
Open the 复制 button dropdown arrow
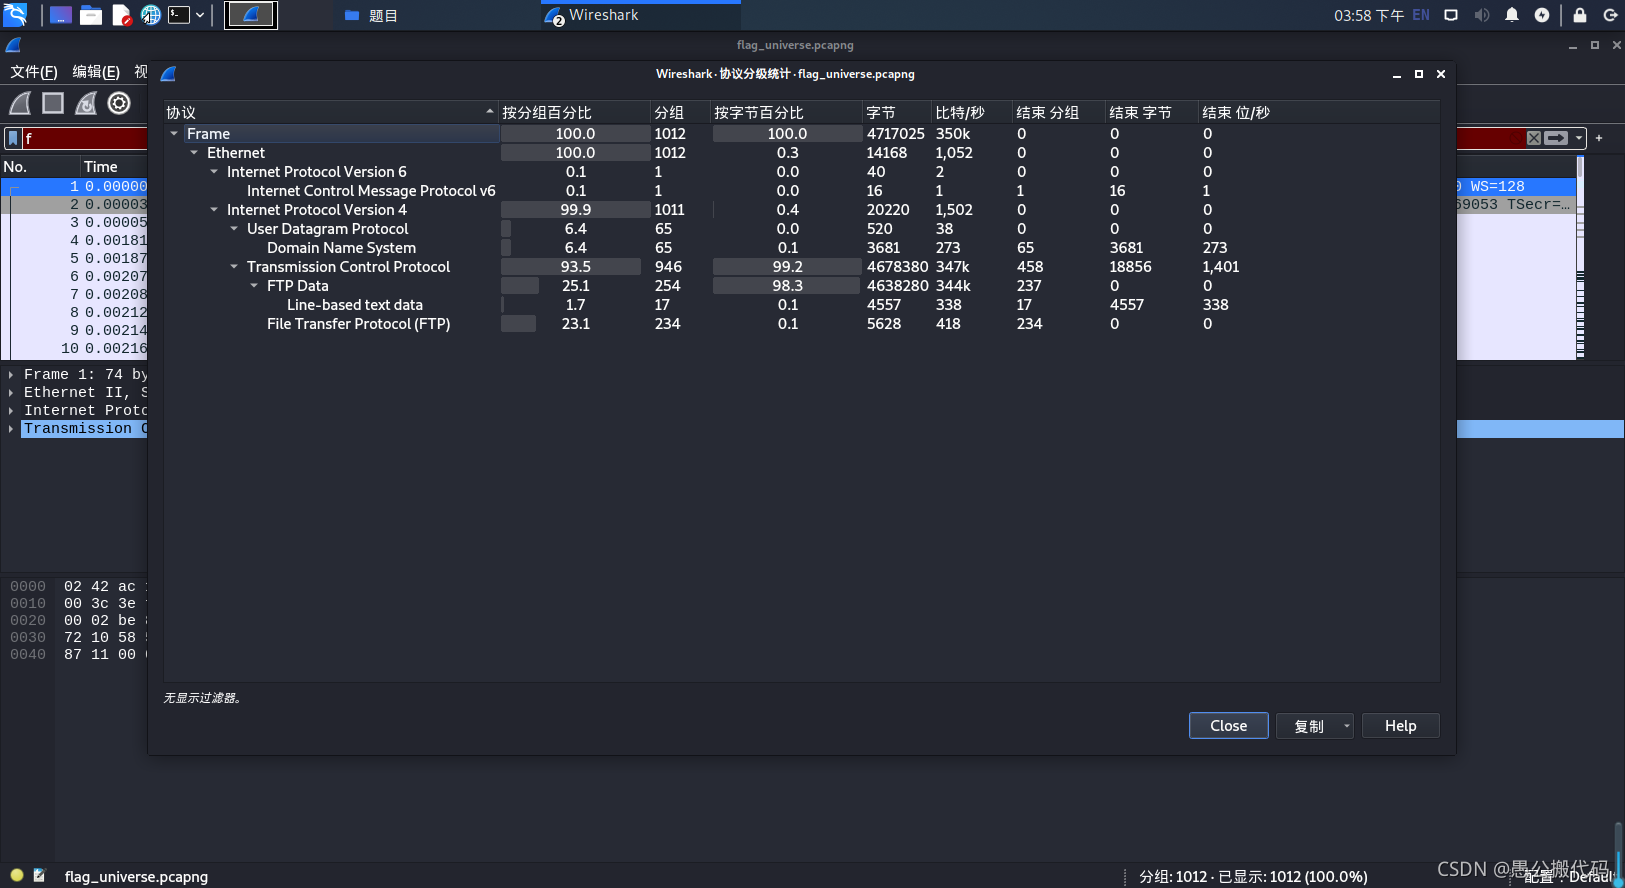click(x=1347, y=726)
